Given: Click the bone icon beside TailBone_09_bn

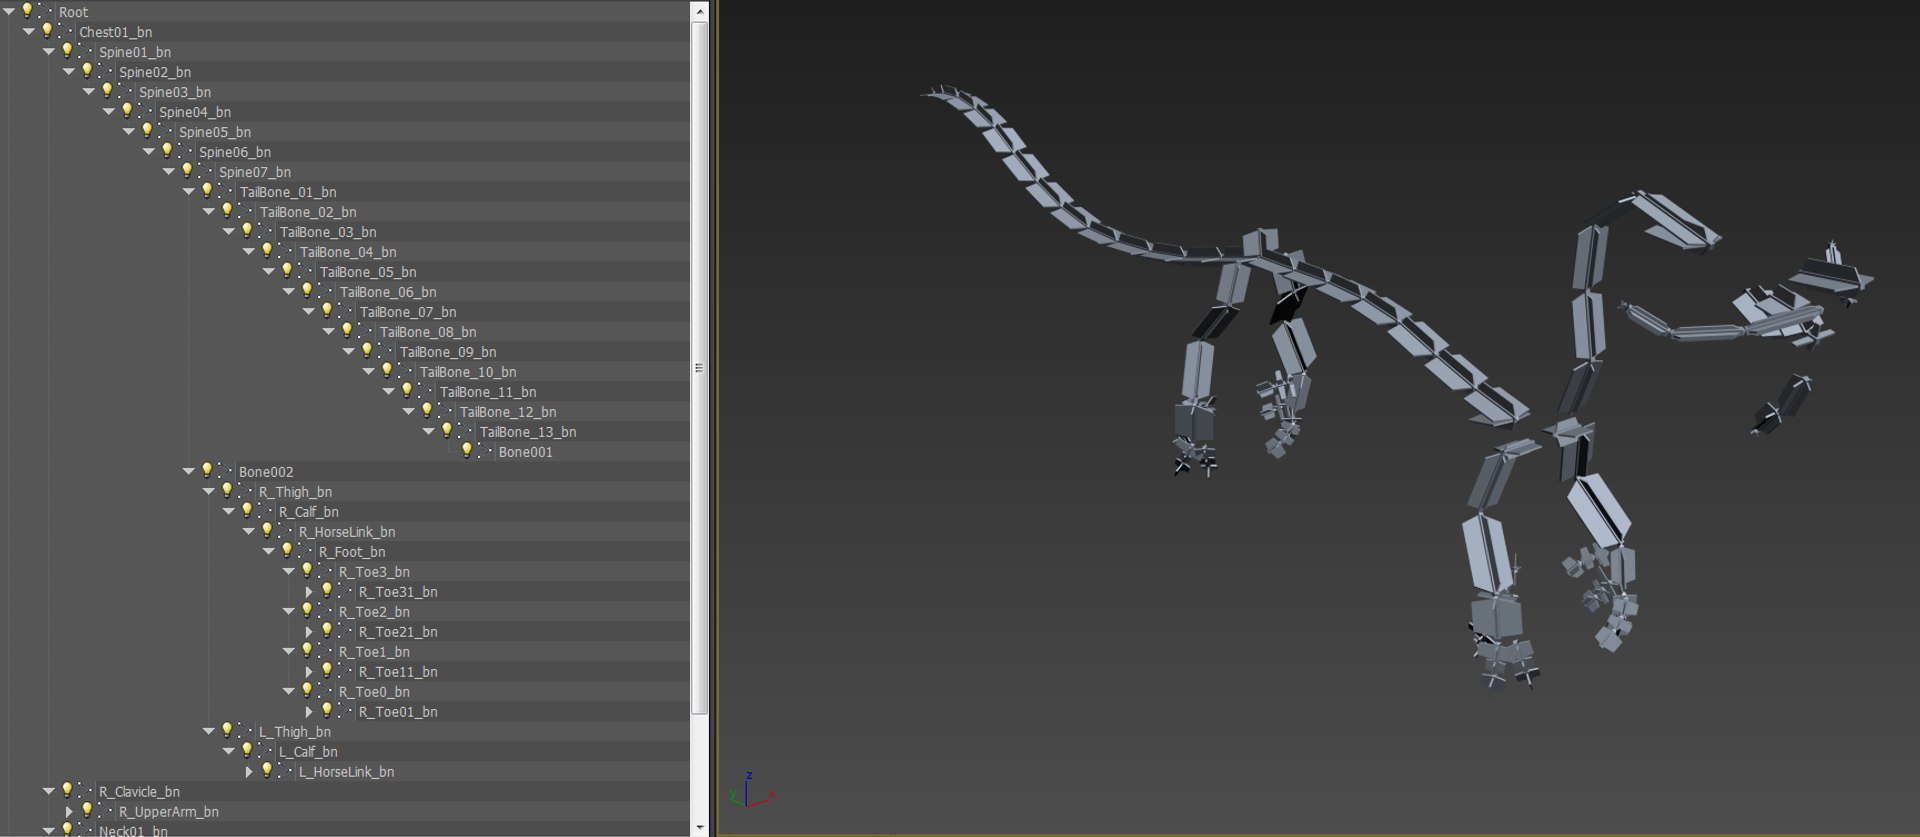Looking at the screenshot, I should (x=385, y=352).
